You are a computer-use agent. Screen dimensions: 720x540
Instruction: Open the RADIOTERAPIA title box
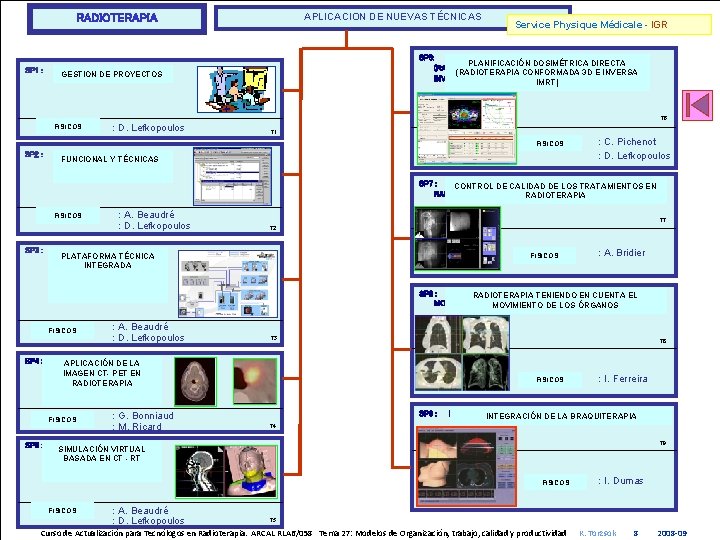click(x=117, y=18)
